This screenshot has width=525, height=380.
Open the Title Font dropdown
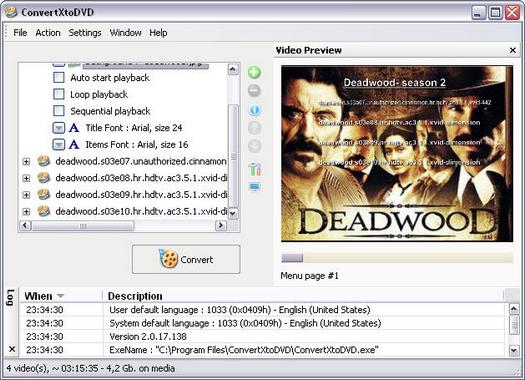click(59, 128)
